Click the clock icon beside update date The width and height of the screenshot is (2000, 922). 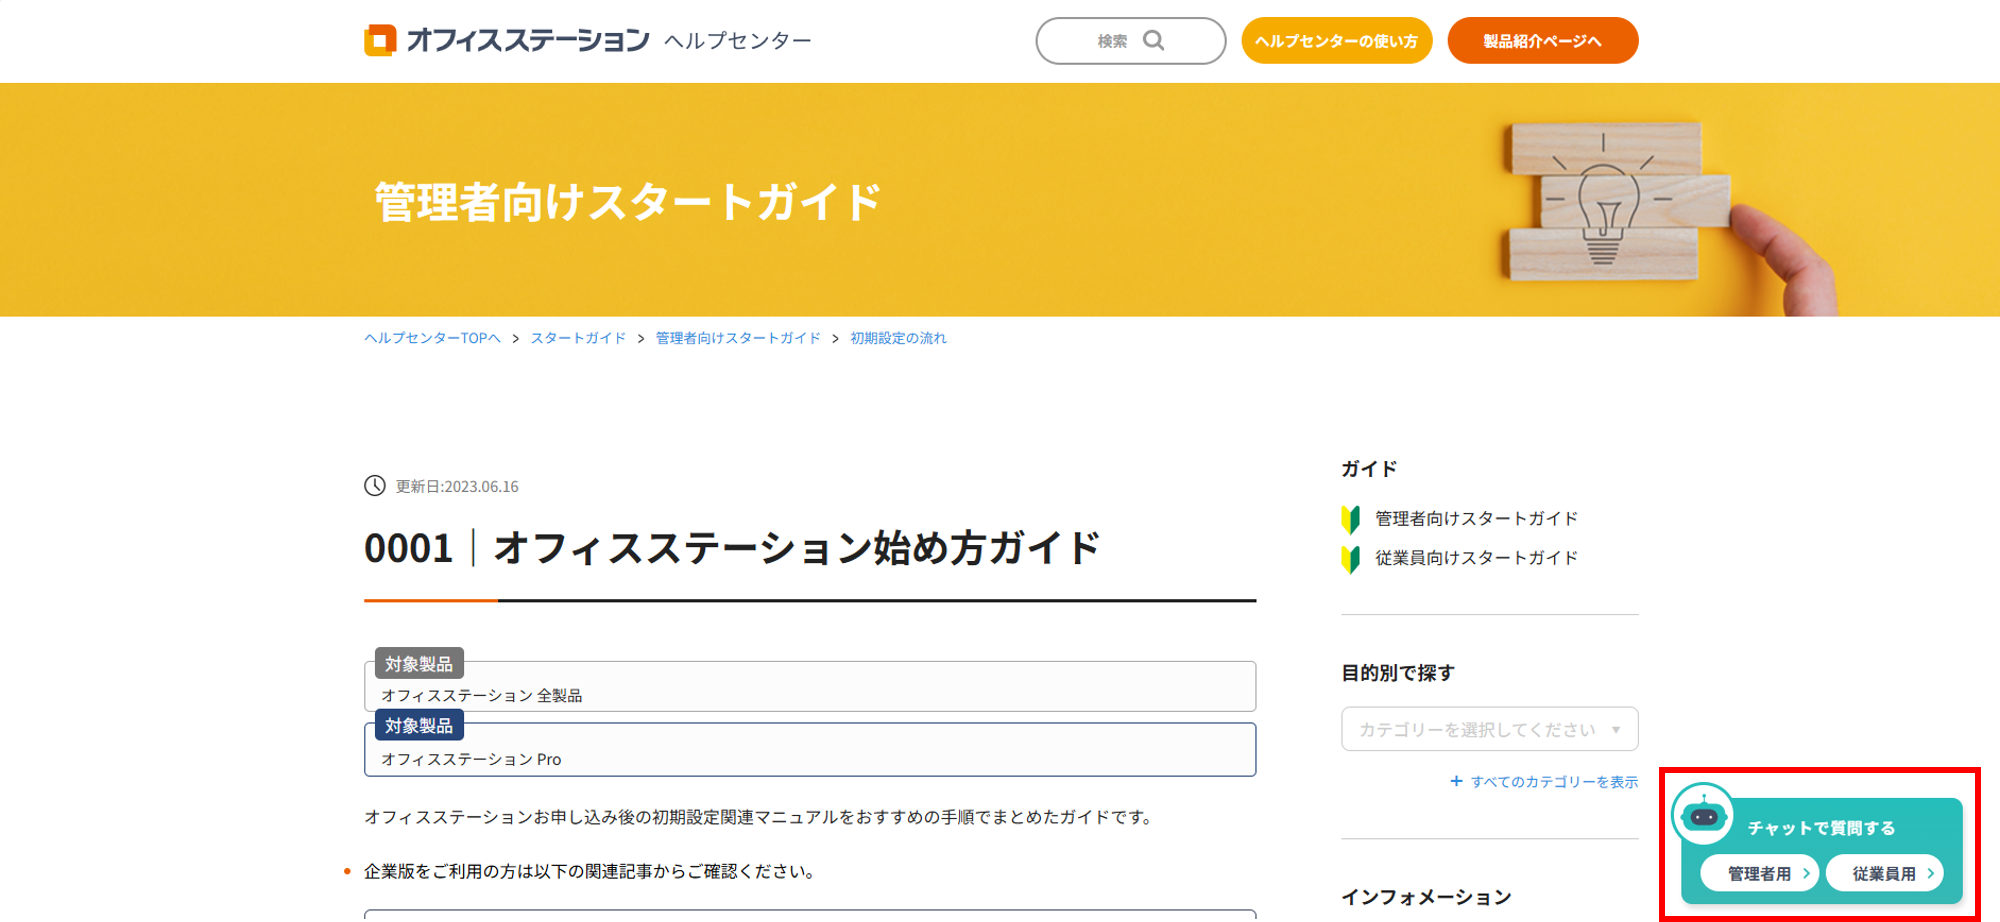click(375, 486)
